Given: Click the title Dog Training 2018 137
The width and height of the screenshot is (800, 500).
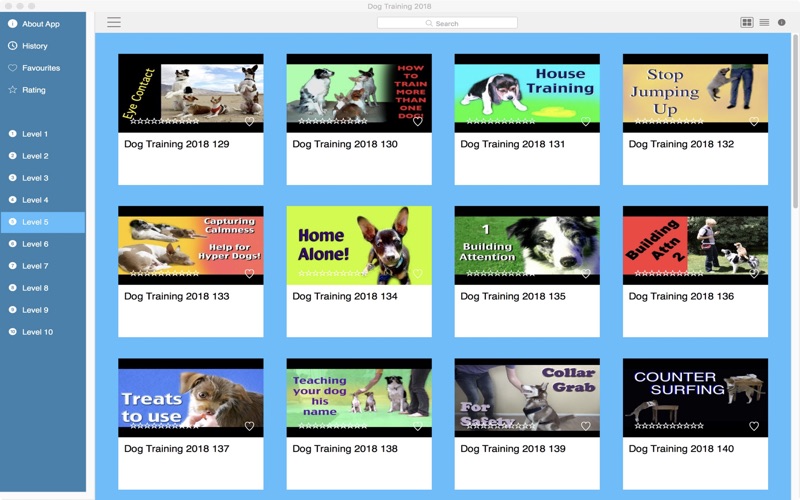Looking at the screenshot, I should click(177, 449).
